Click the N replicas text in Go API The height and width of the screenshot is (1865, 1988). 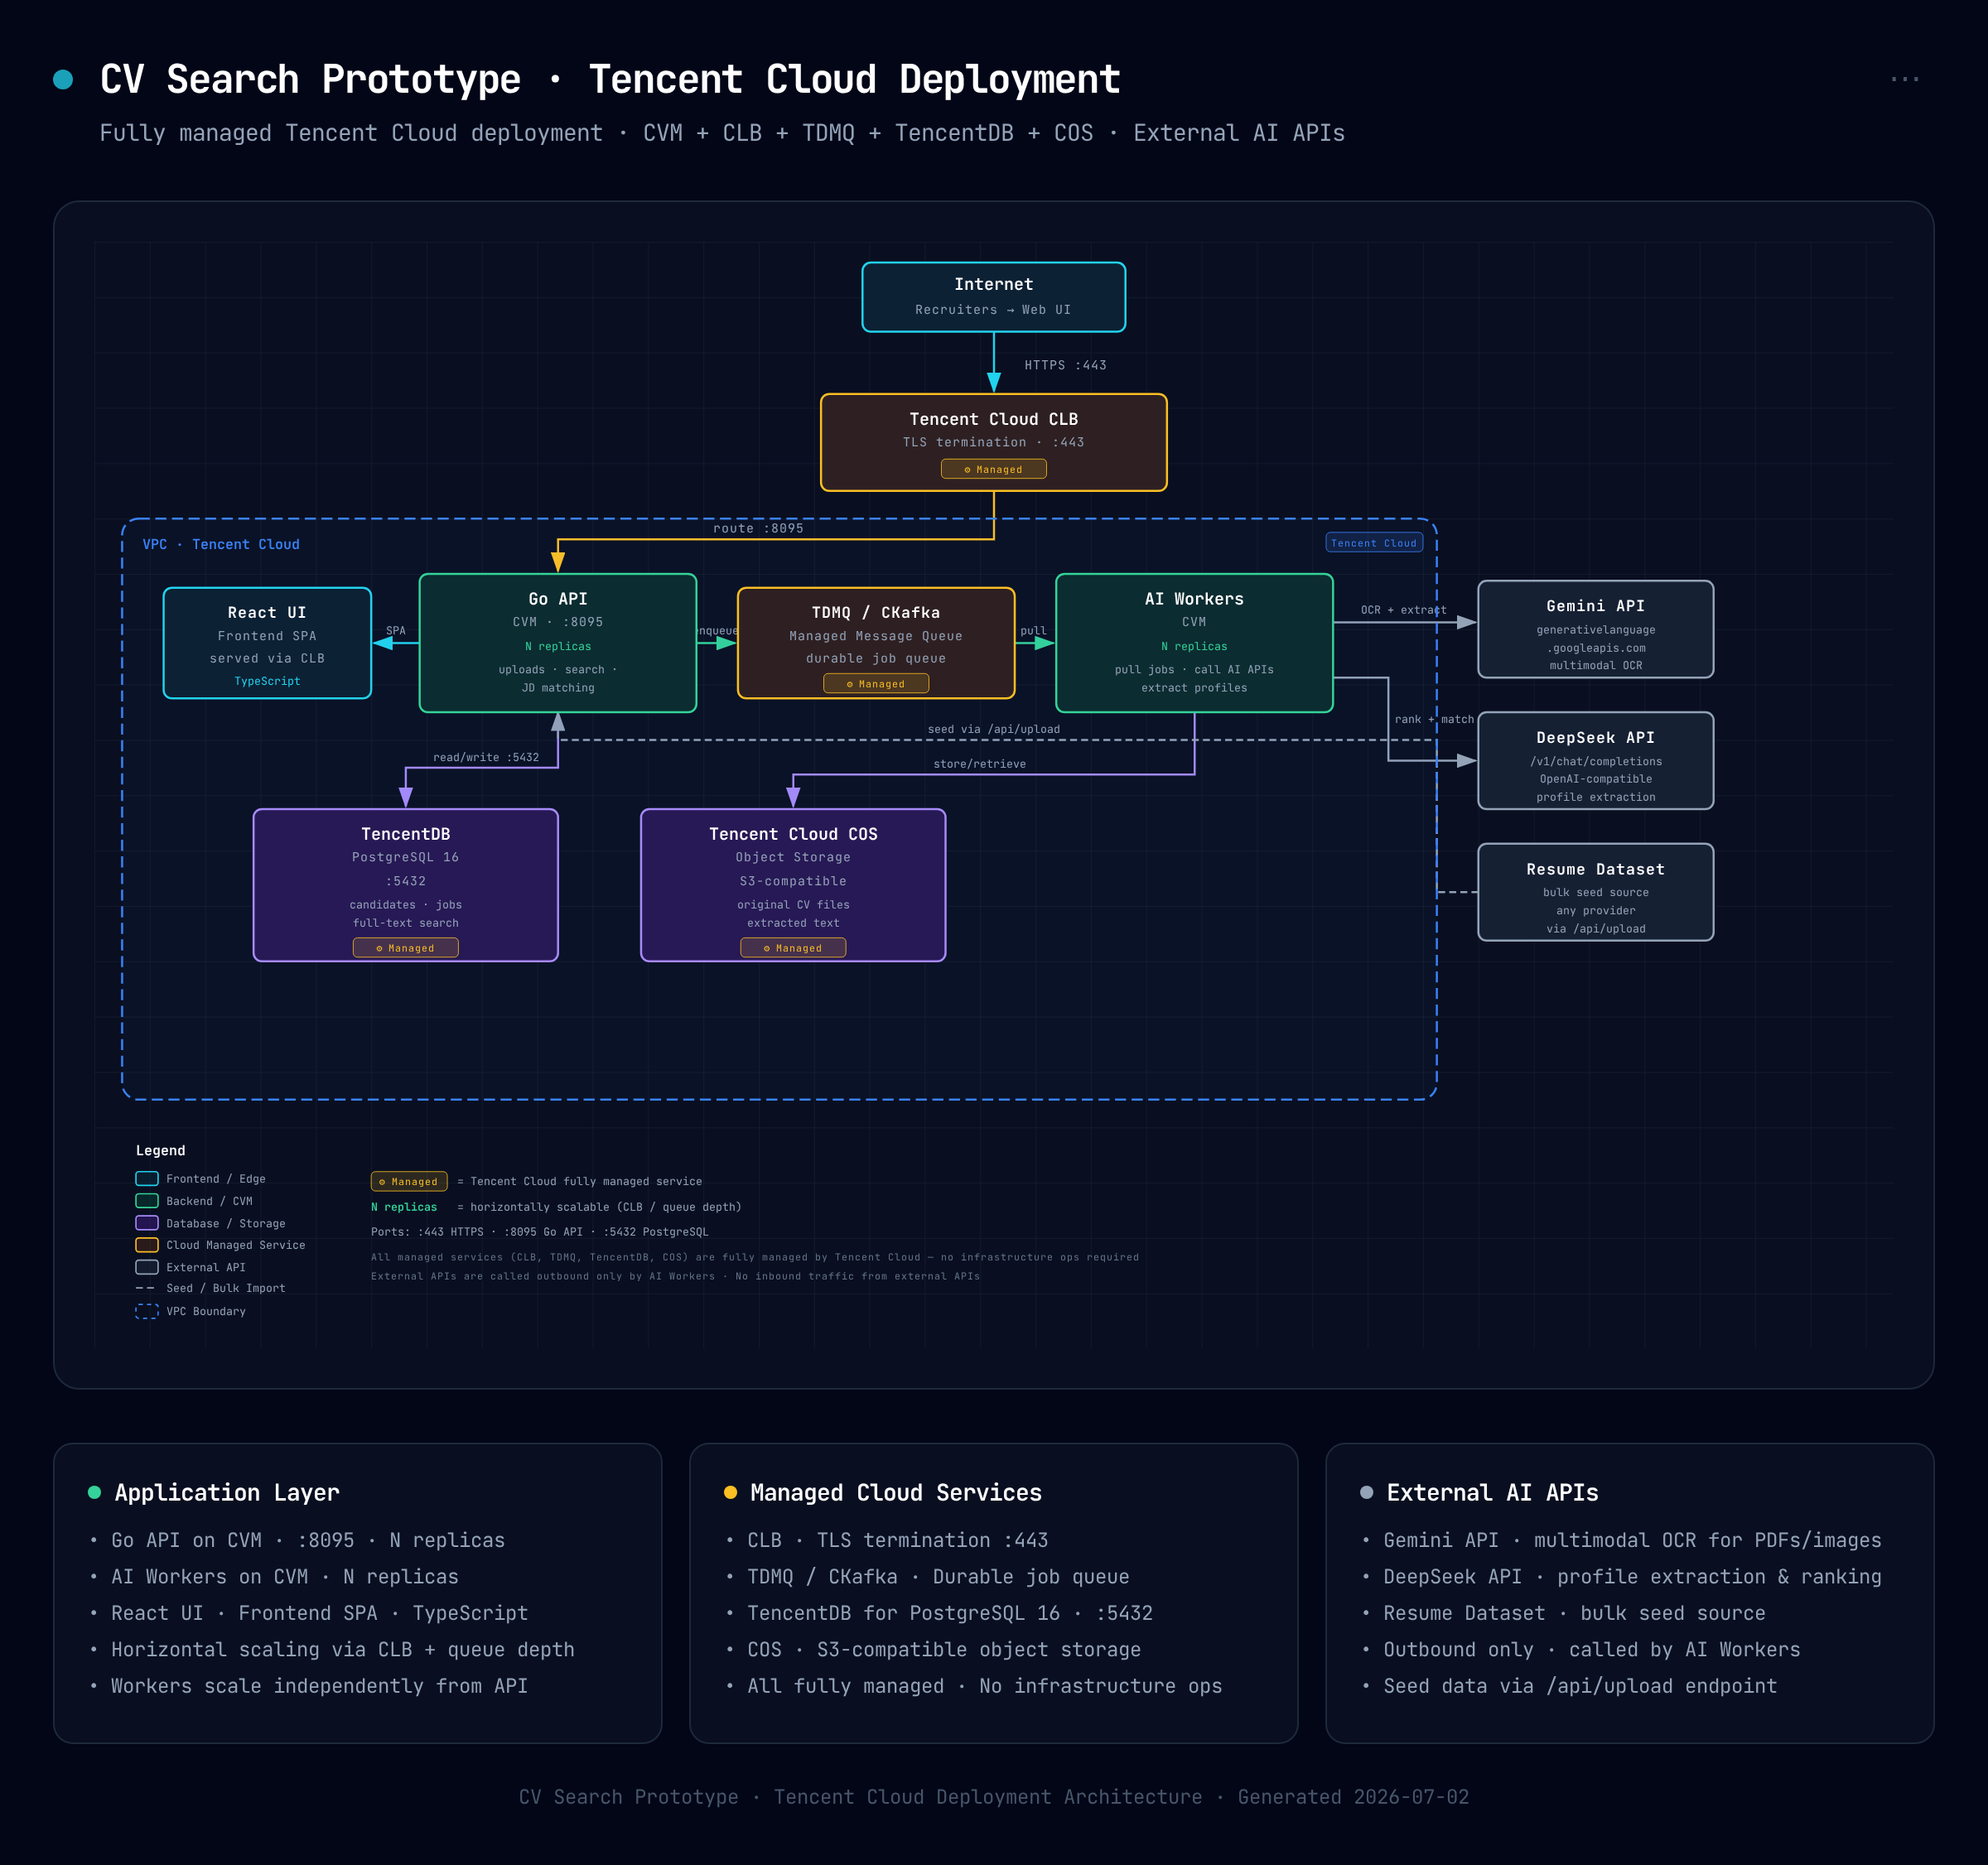pyautogui.click(x=558, y=647)
